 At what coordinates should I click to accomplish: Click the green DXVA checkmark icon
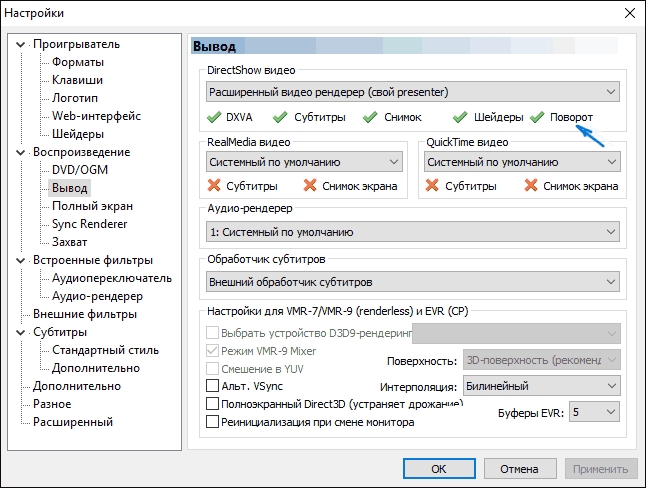click(214, 118)
